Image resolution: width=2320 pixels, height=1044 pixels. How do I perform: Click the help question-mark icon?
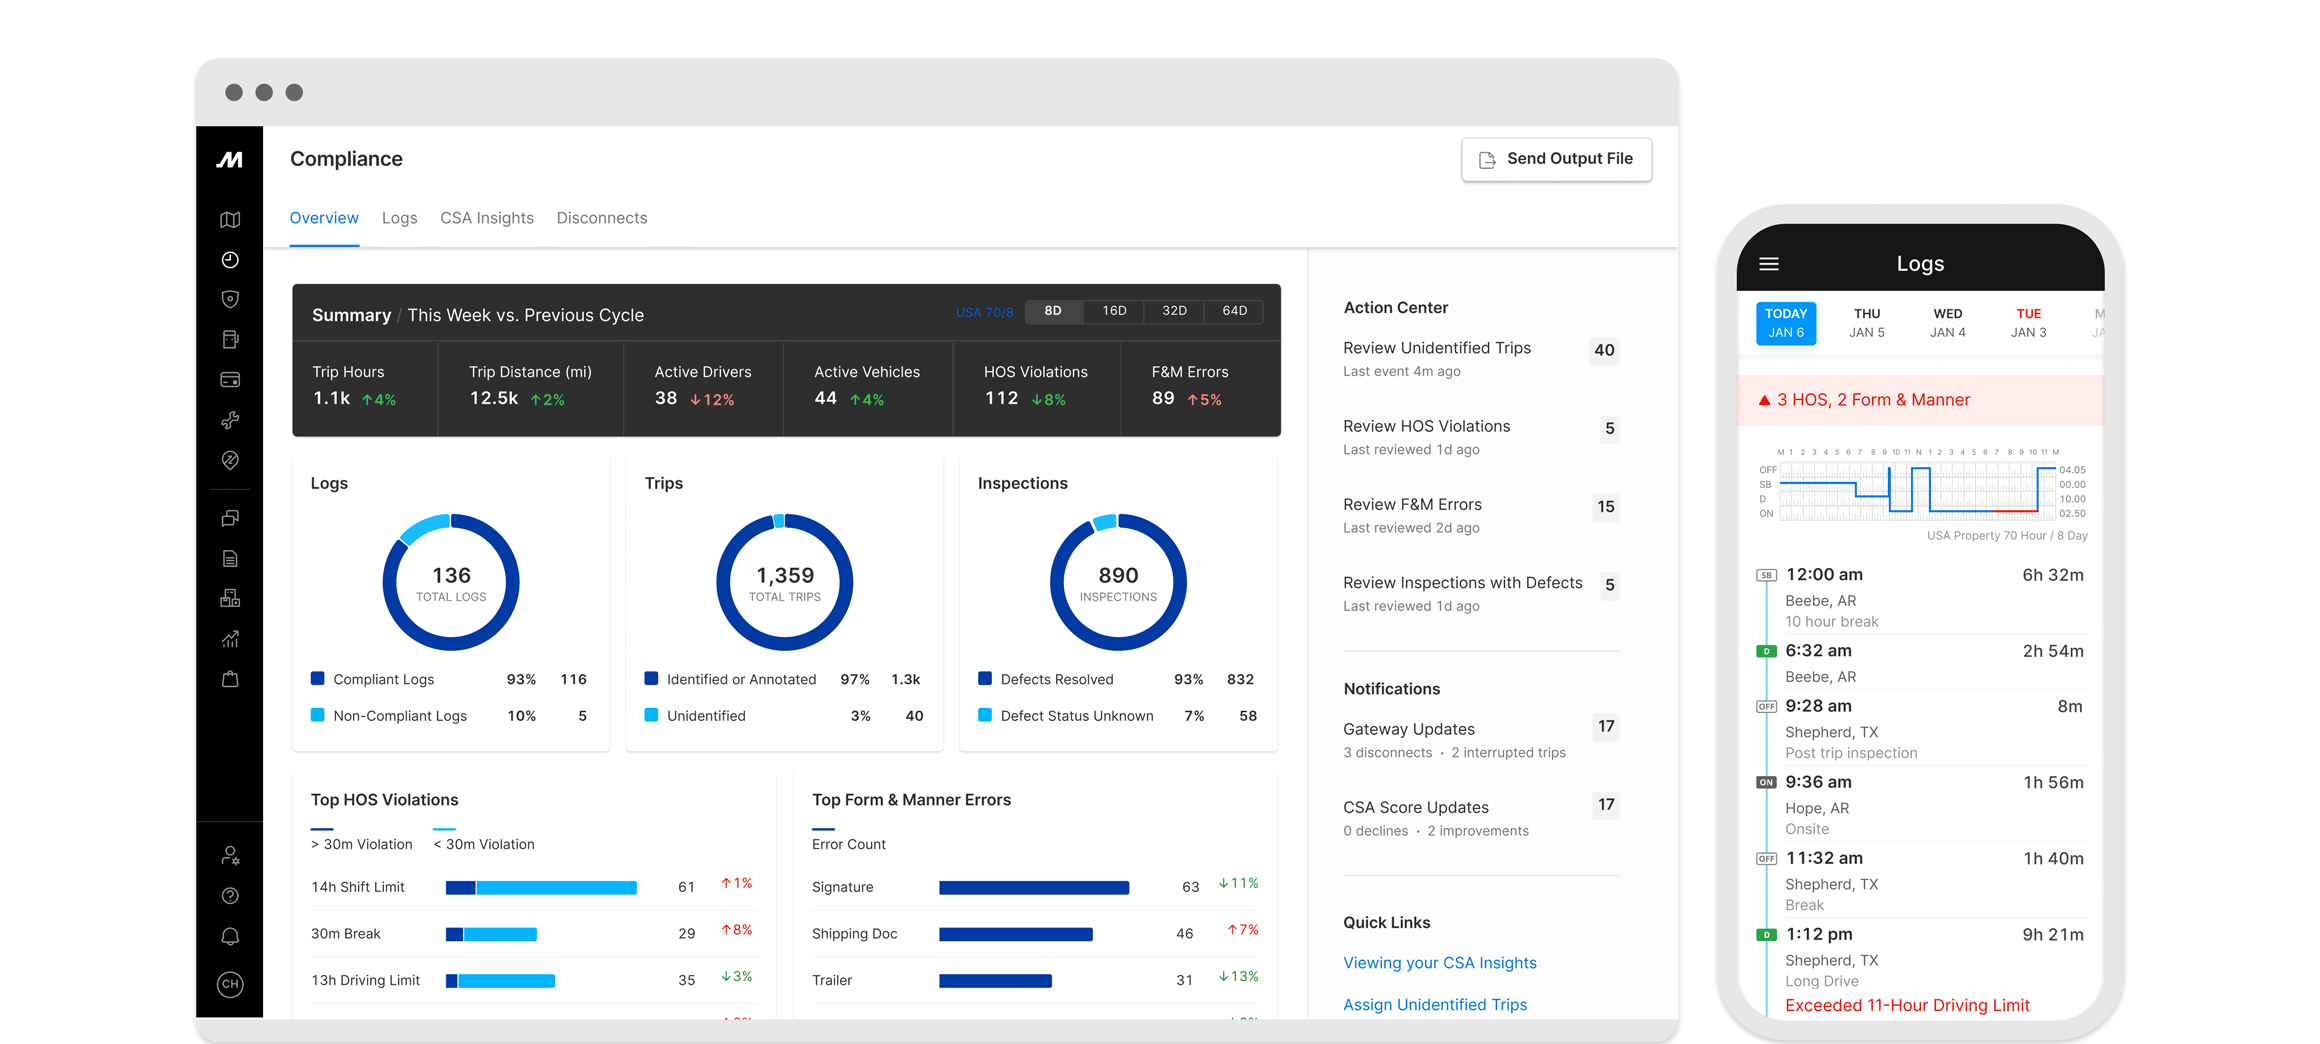pos(230,896)
